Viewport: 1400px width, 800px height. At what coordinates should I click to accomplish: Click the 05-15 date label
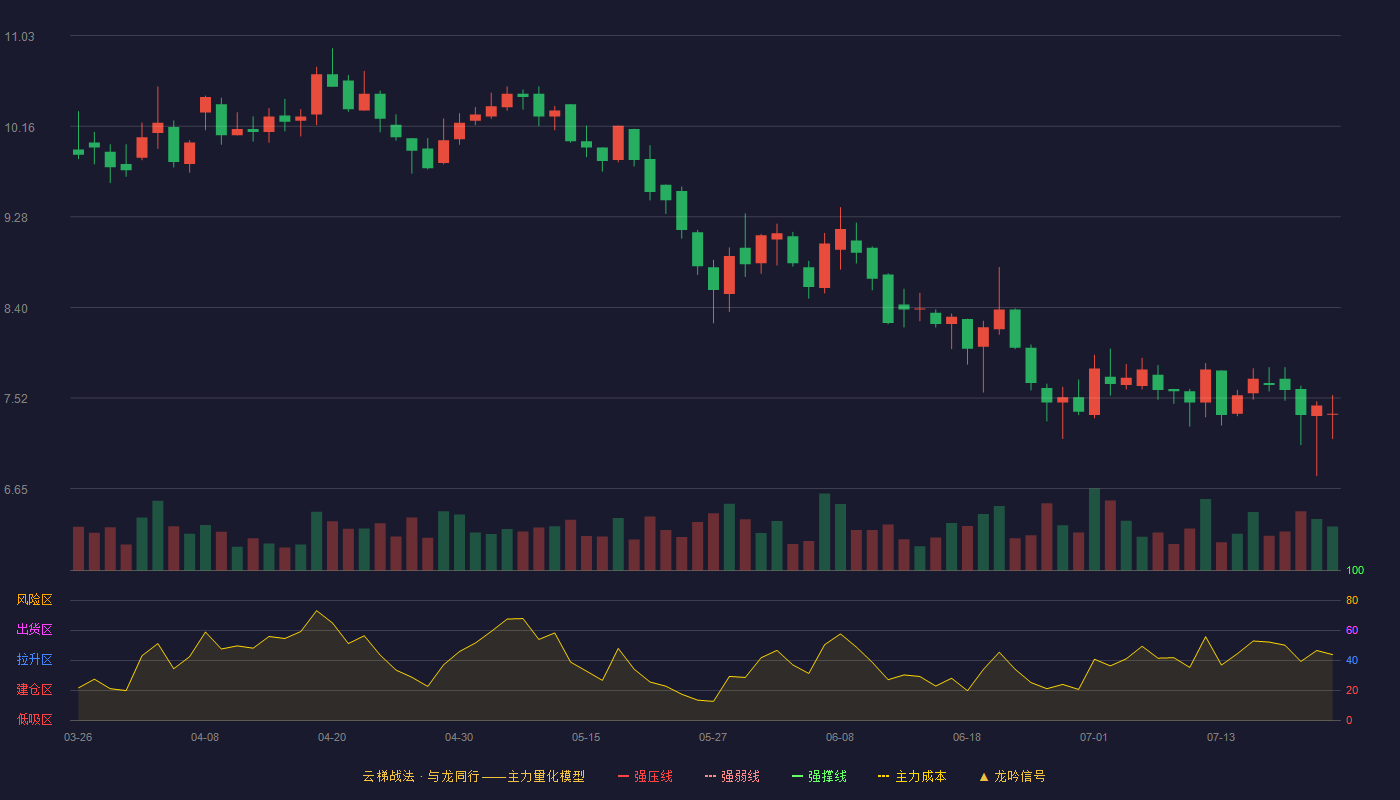[x=586, y=737]
